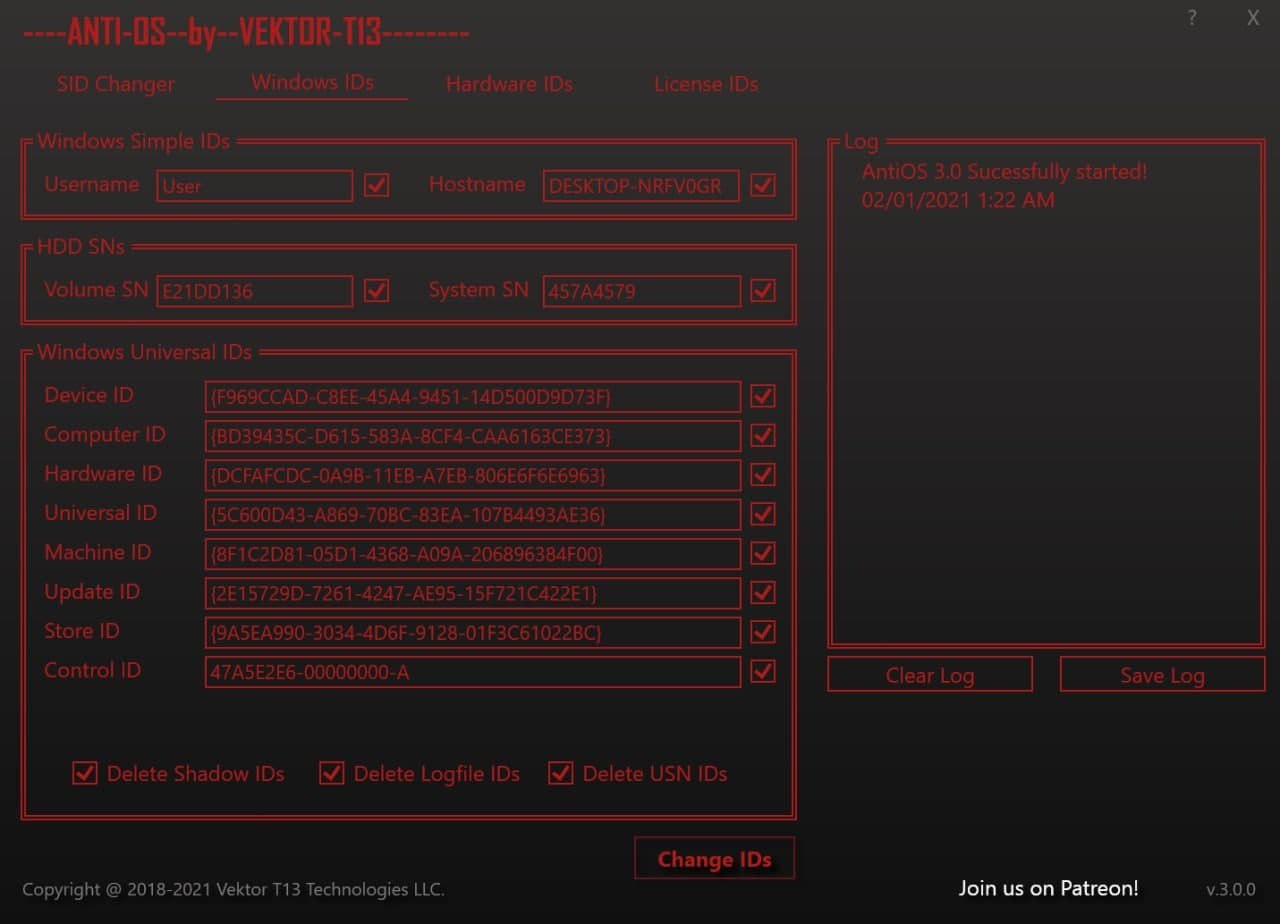
Task: Disable Delete Shadow IDs option
Action: [x=85, y=773]
